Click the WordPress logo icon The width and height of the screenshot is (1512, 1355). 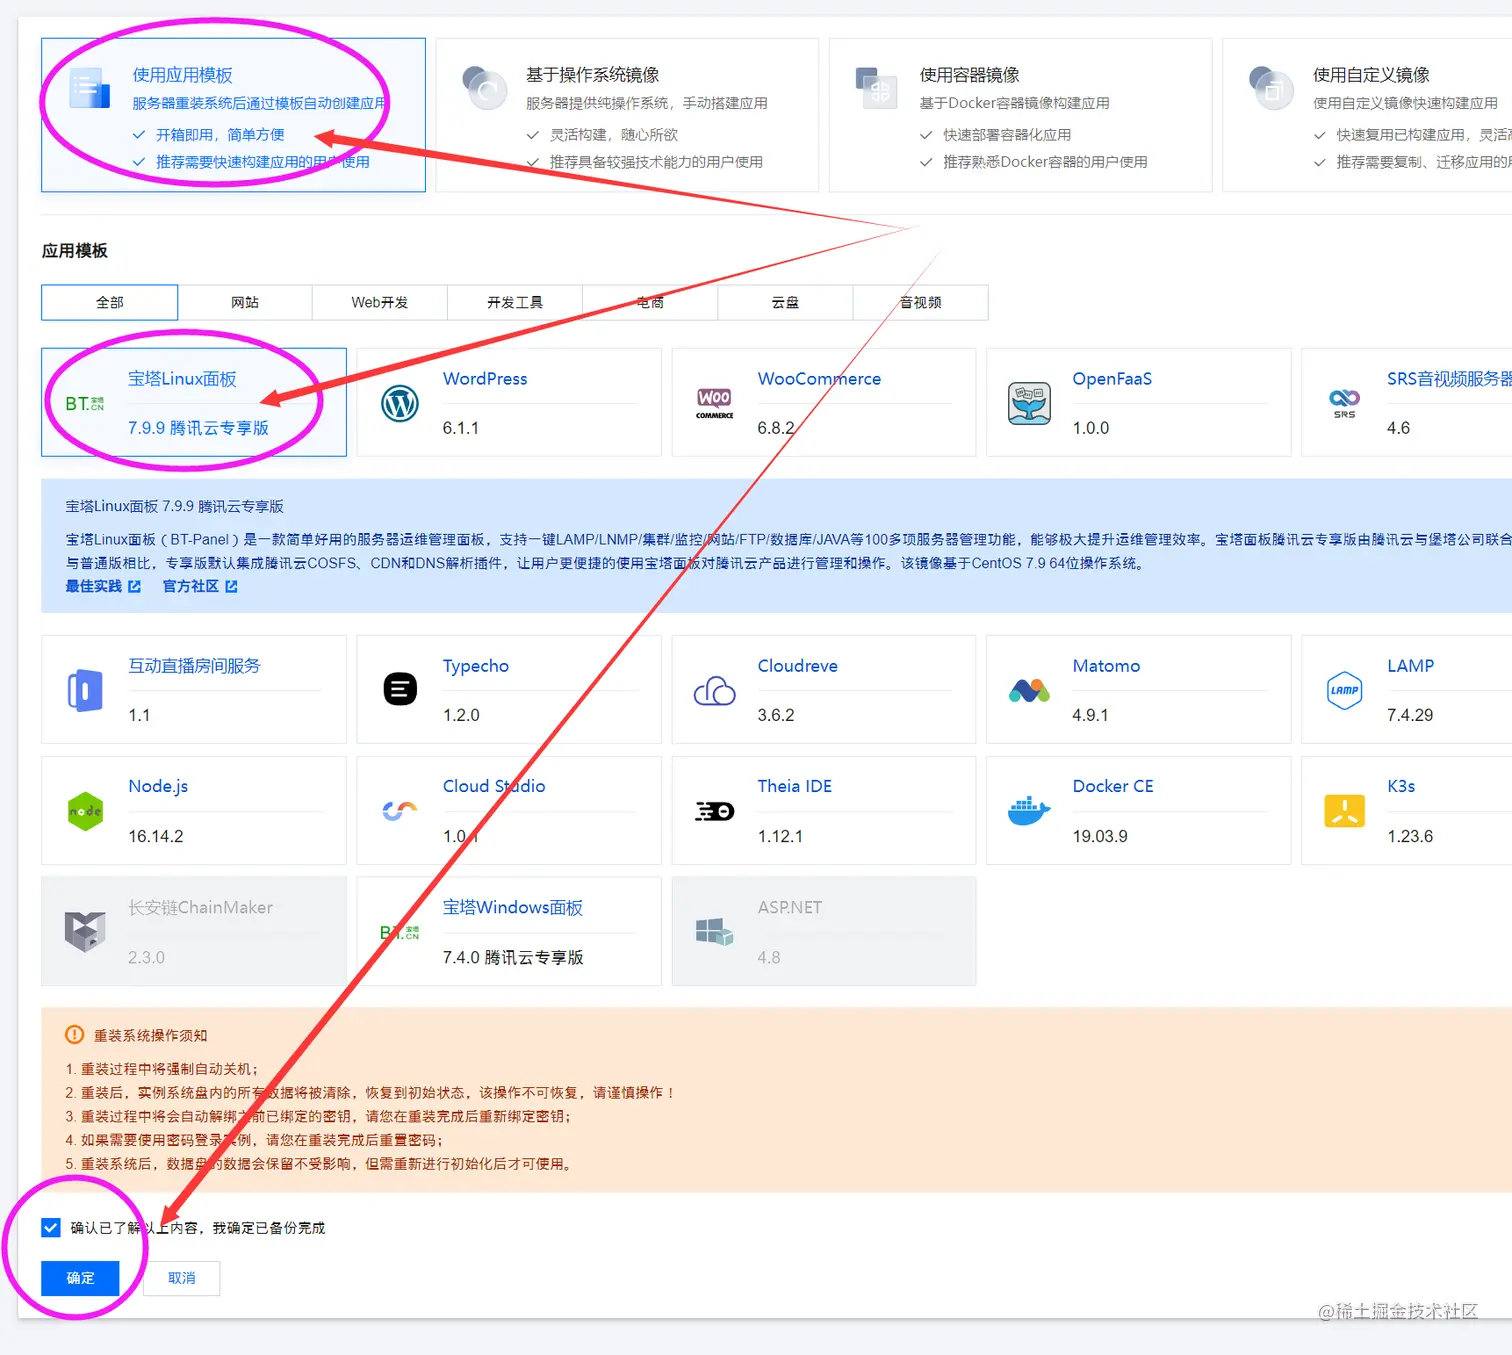(400, 403)
